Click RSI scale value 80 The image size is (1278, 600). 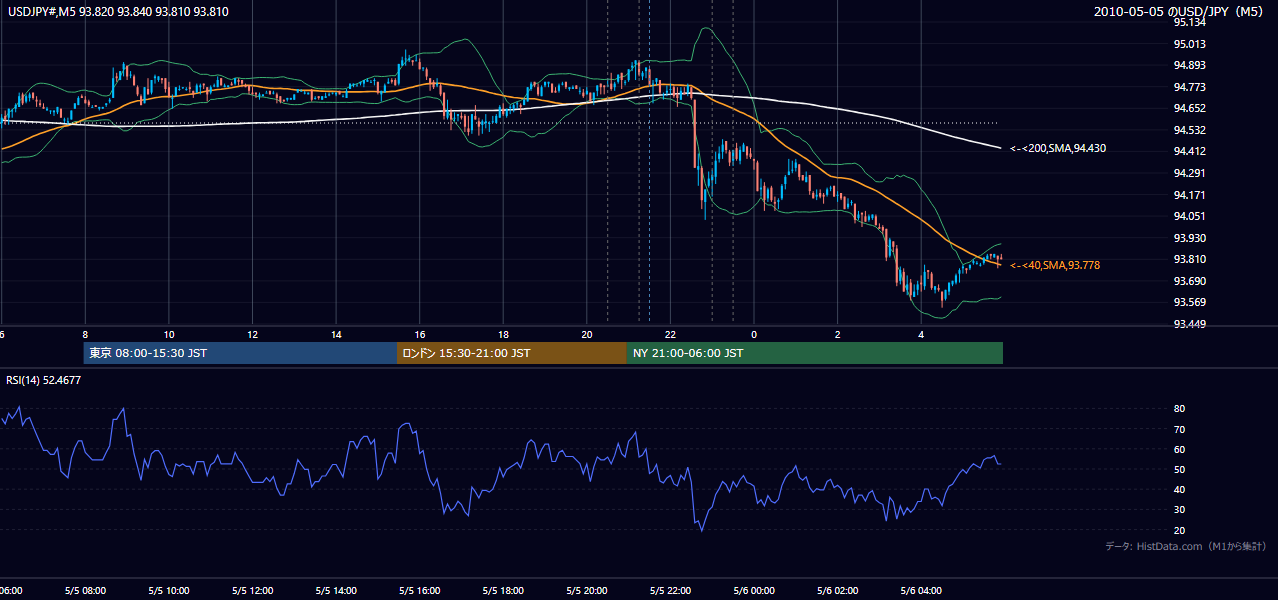click(x=1180, y=409)
